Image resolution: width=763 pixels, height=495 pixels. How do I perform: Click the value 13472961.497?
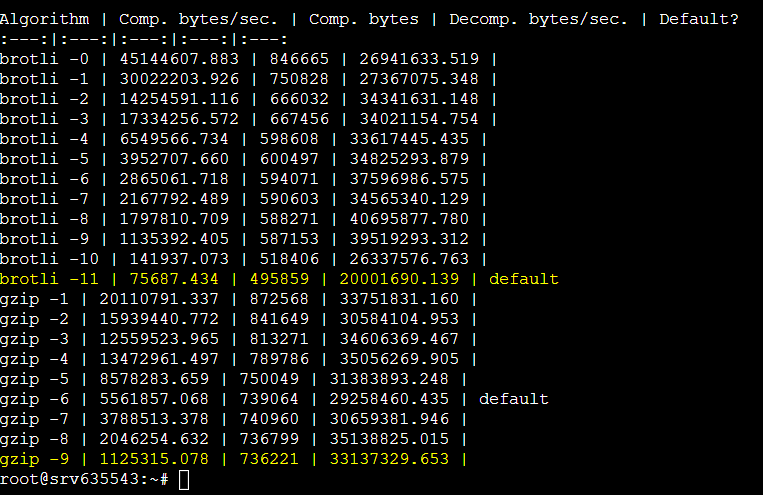pos(159,359)
